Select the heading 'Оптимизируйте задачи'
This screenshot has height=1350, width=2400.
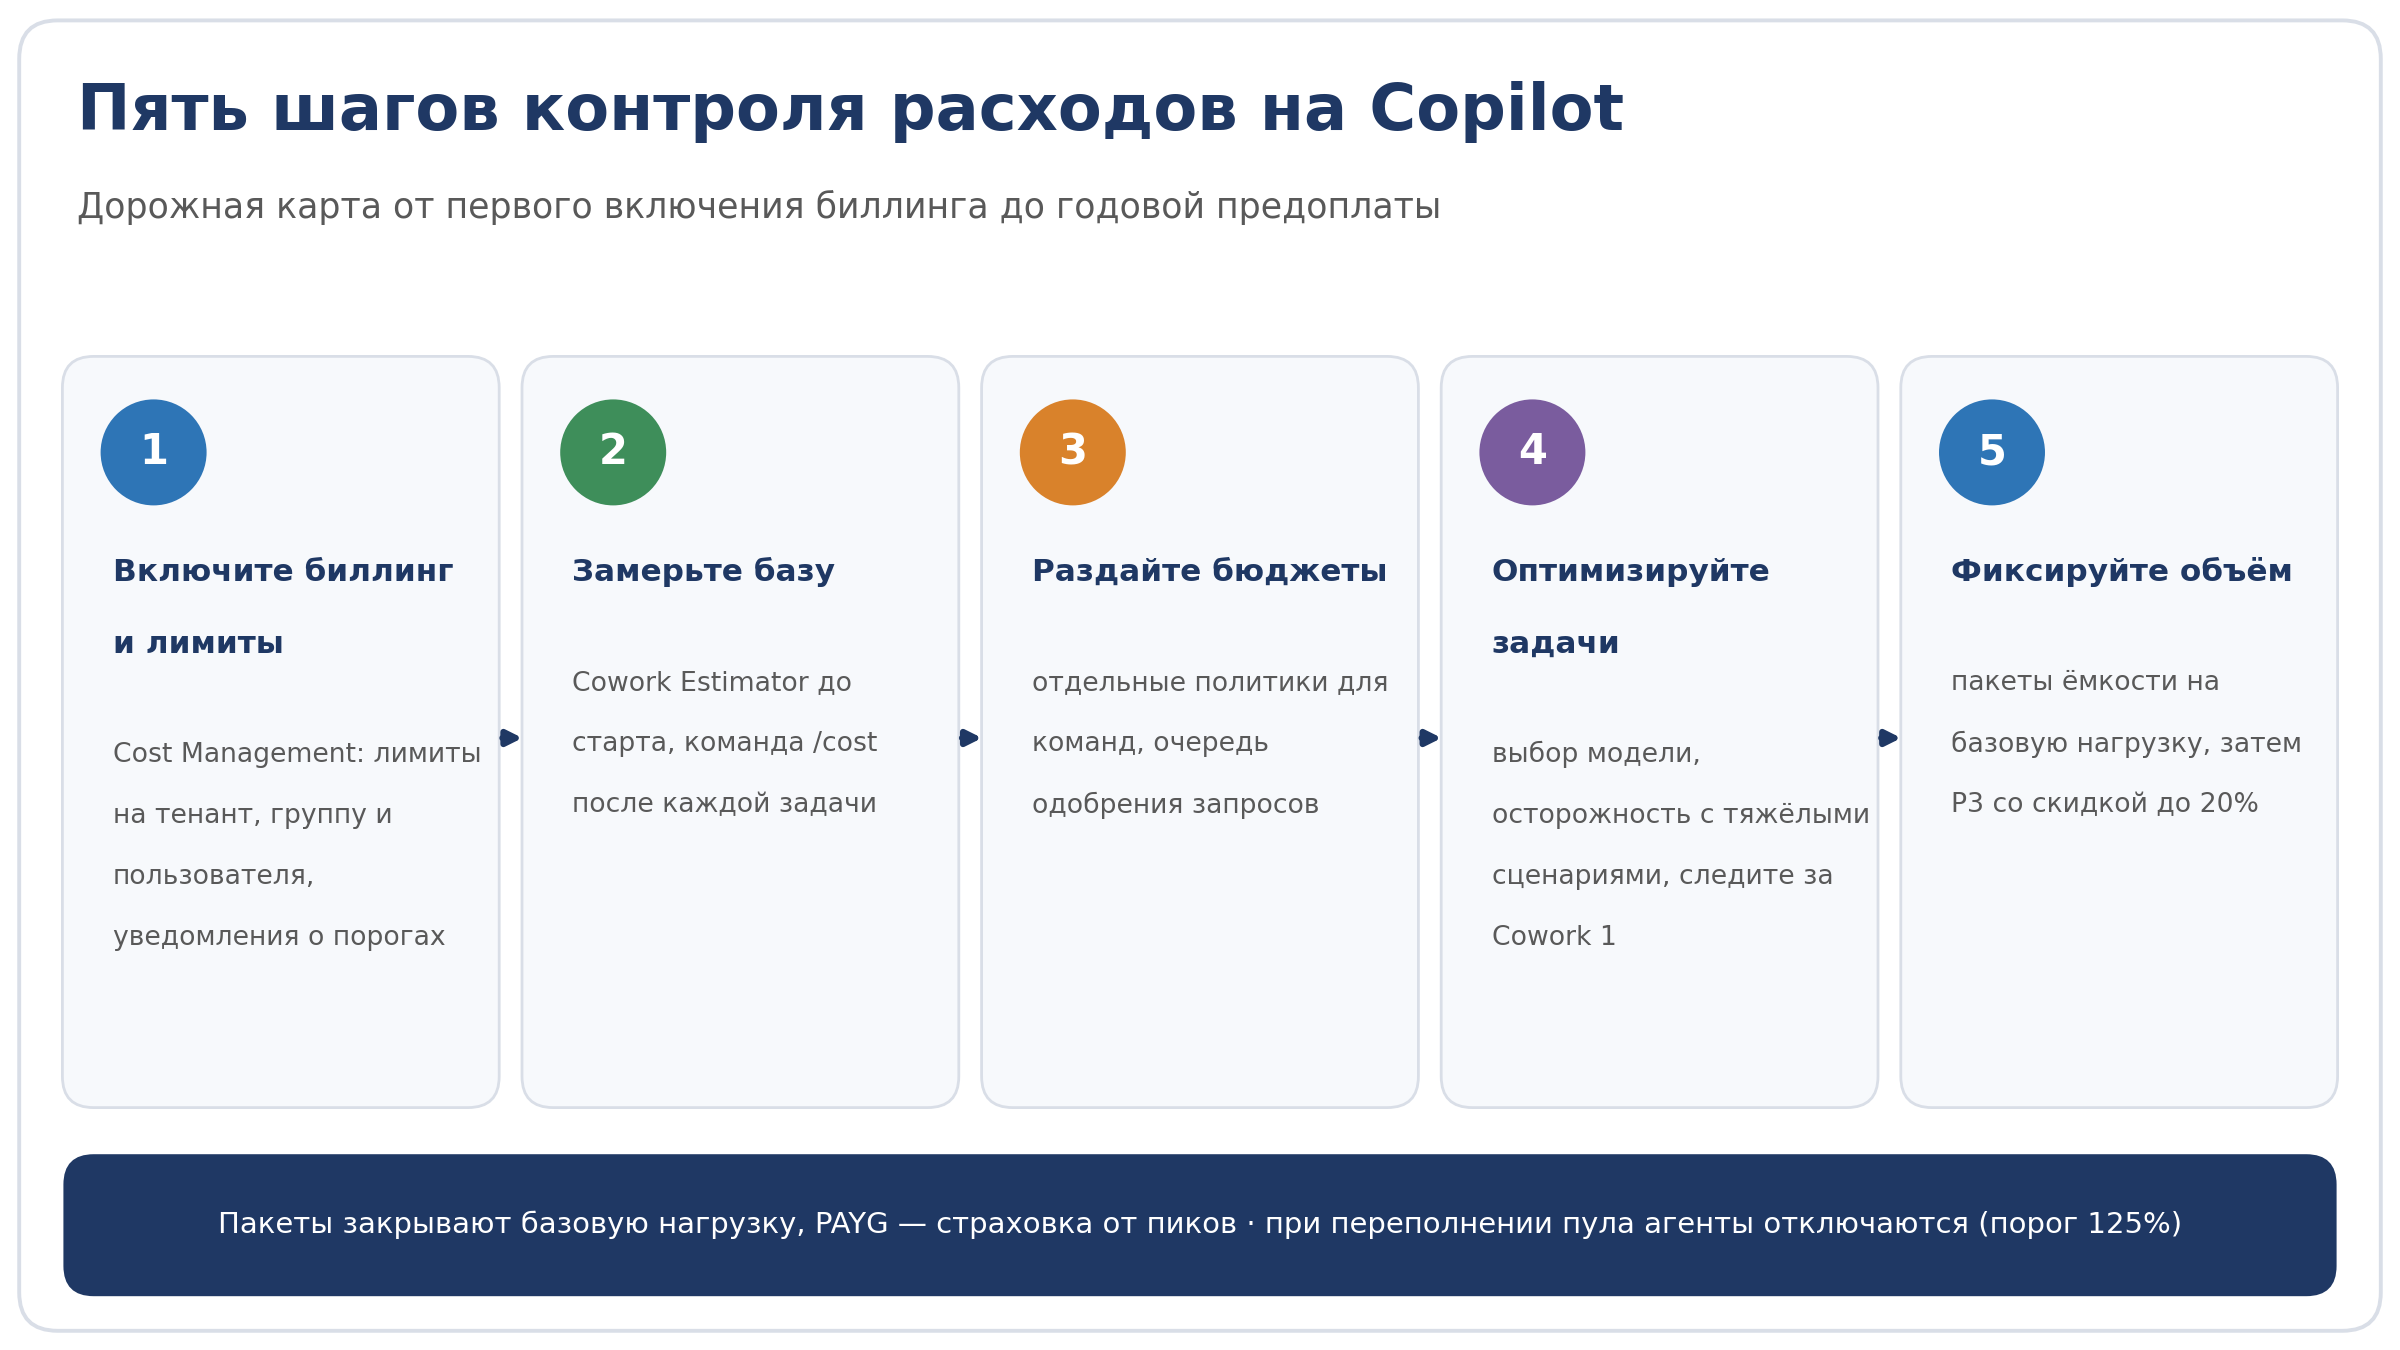point(1630,607)
